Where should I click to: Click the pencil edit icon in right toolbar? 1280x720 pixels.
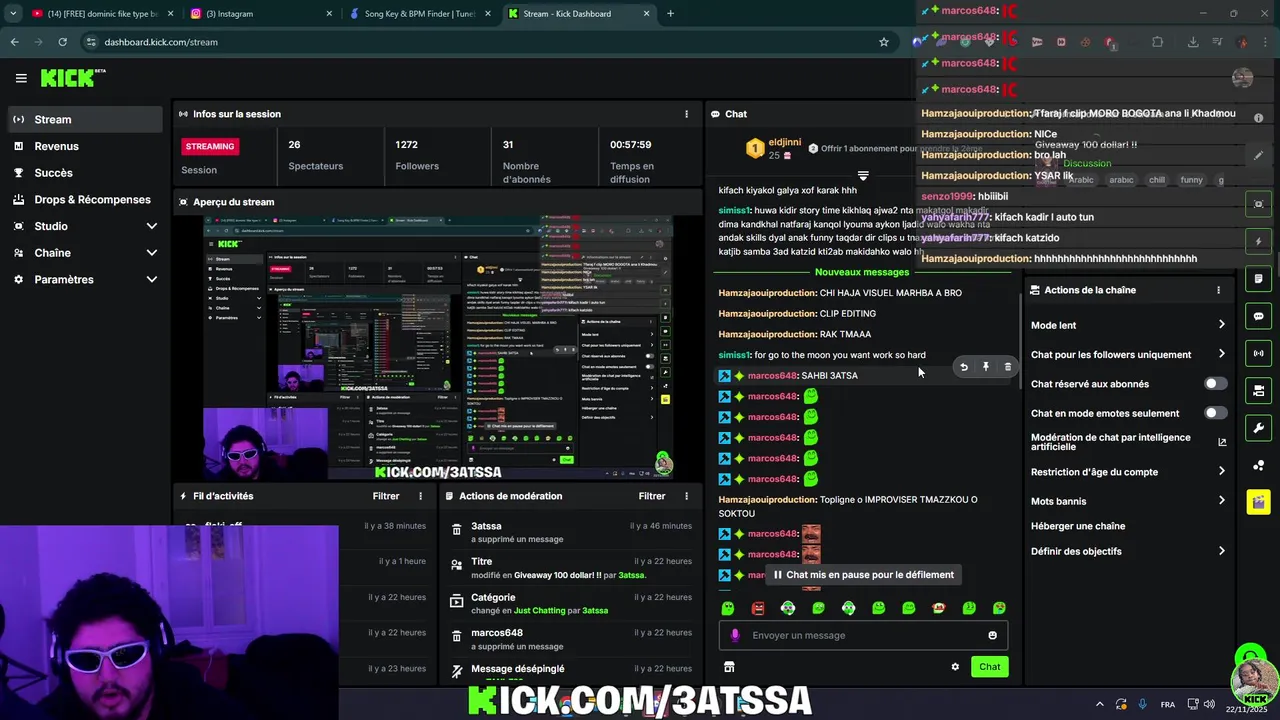pos(1258,155)
